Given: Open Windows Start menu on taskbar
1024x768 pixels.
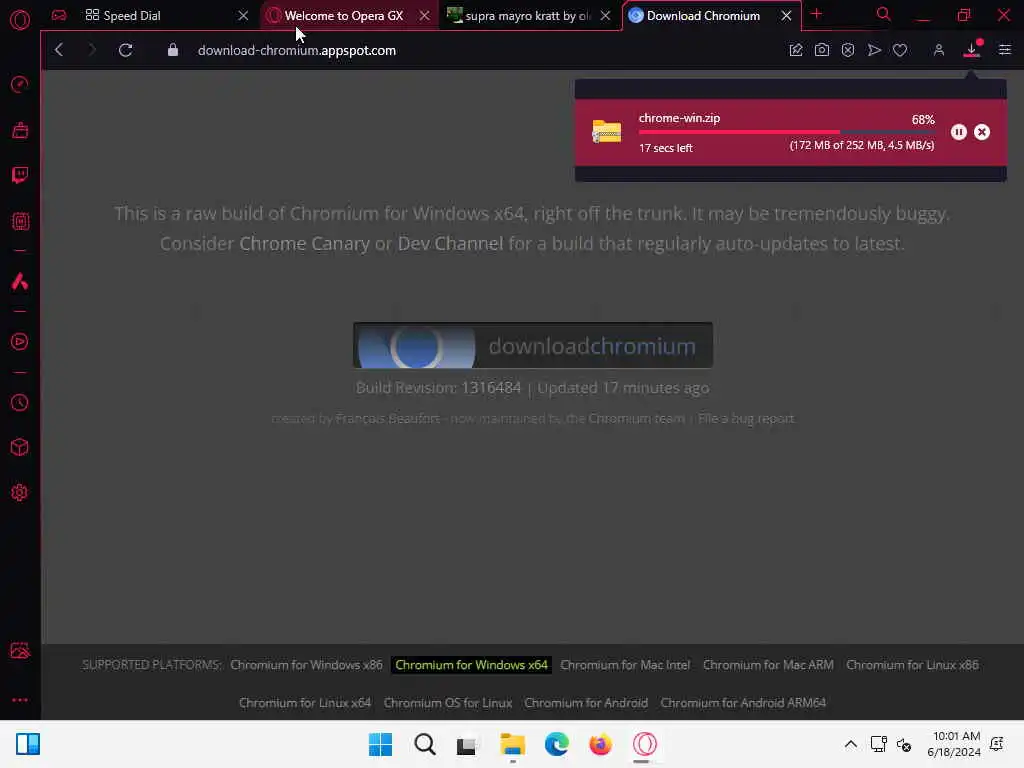Looking at the screenshot, I should pyautogui.click(x=380, y=744).
